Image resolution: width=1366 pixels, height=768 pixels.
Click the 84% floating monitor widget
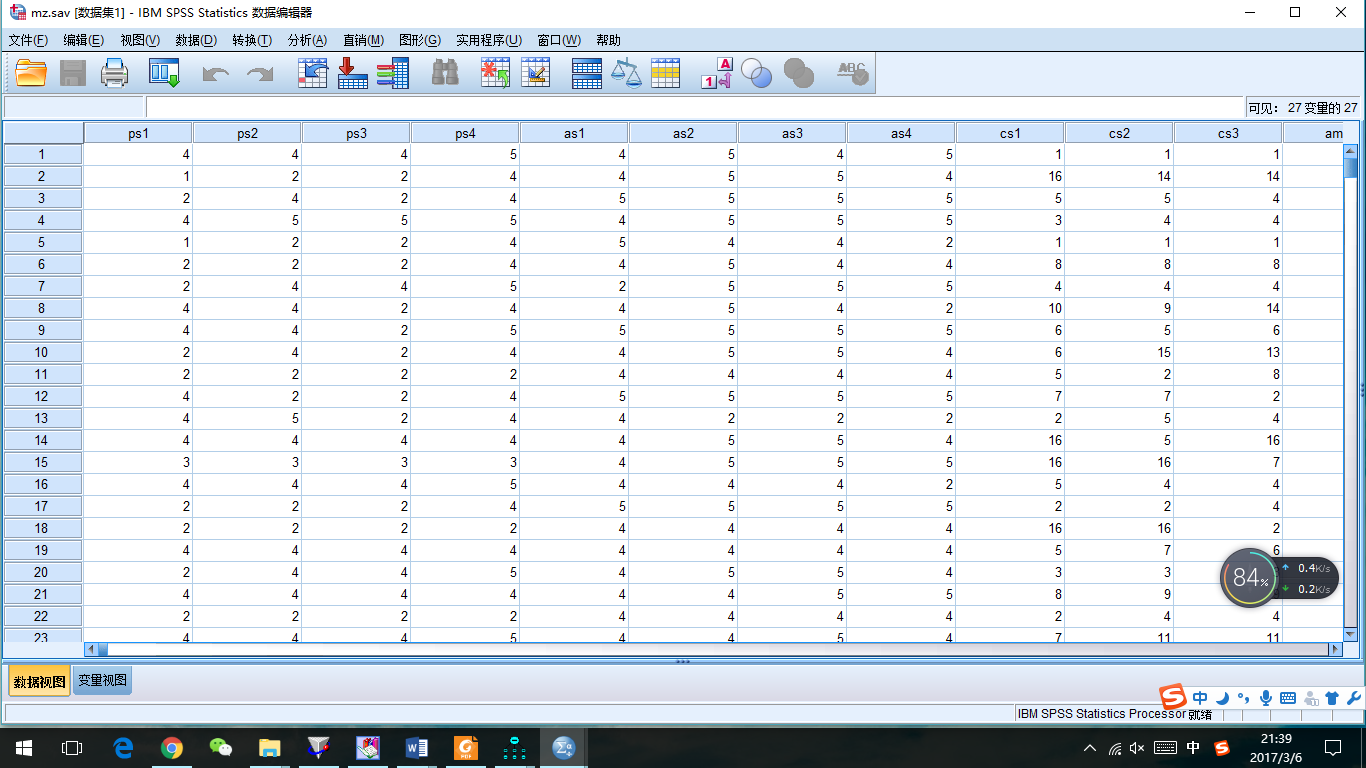coord(1250,577)
